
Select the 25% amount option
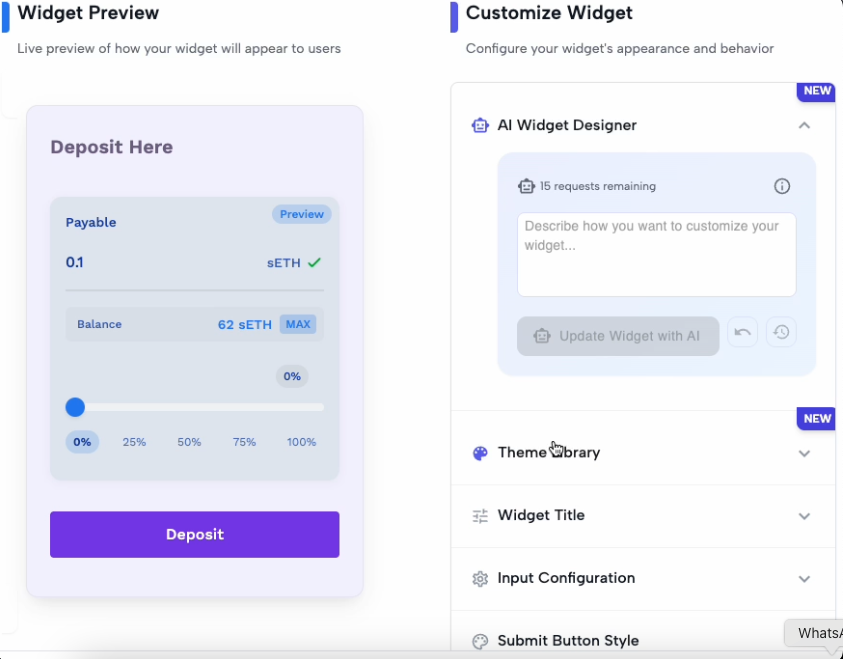[134, 442]
